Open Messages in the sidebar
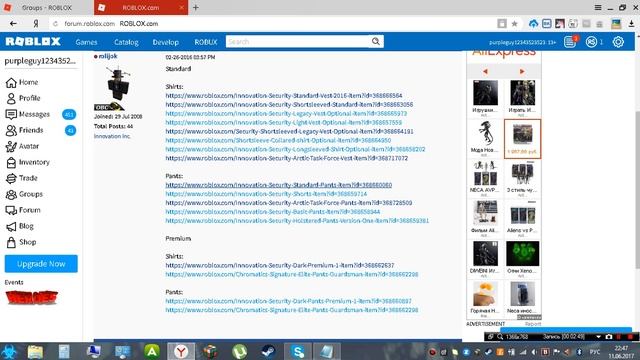Screen dimensions: 640x360 click(x=28, y=114)
